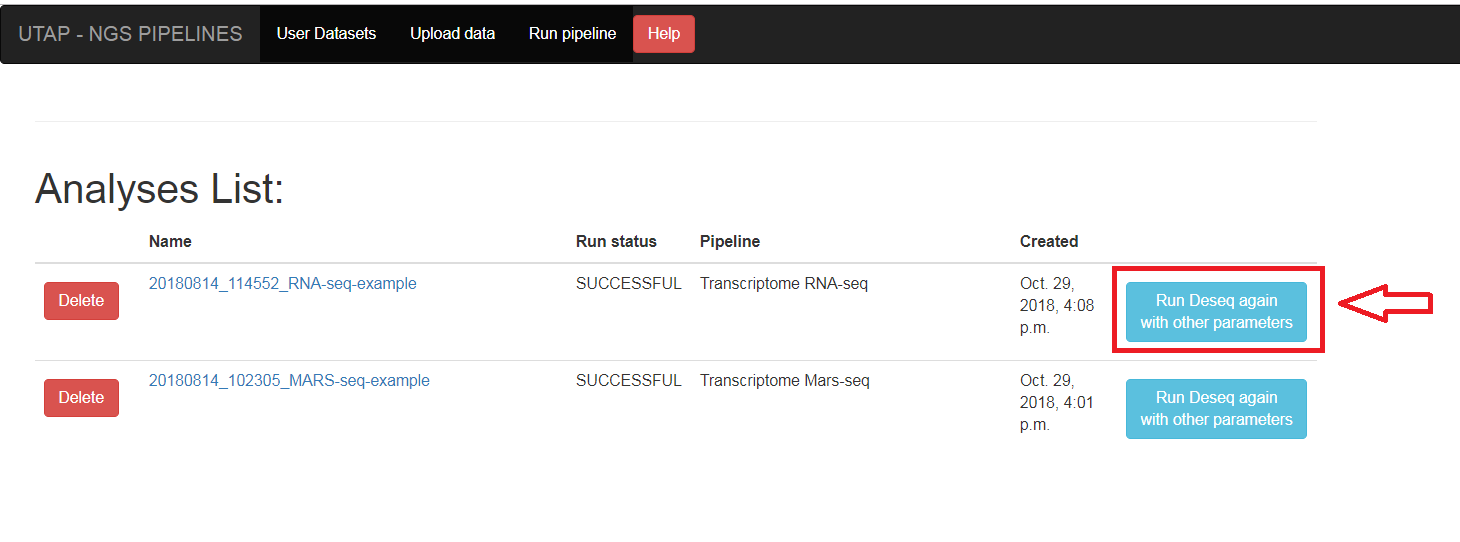Click the Name column header
The width and height of the screenshot is (1460, 542).
coord(170,241)
